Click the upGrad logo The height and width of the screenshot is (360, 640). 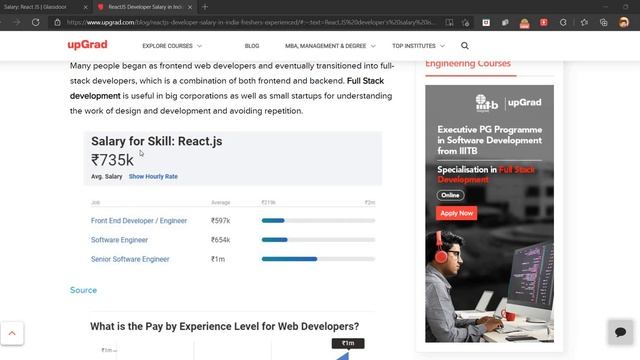point(87,44)
